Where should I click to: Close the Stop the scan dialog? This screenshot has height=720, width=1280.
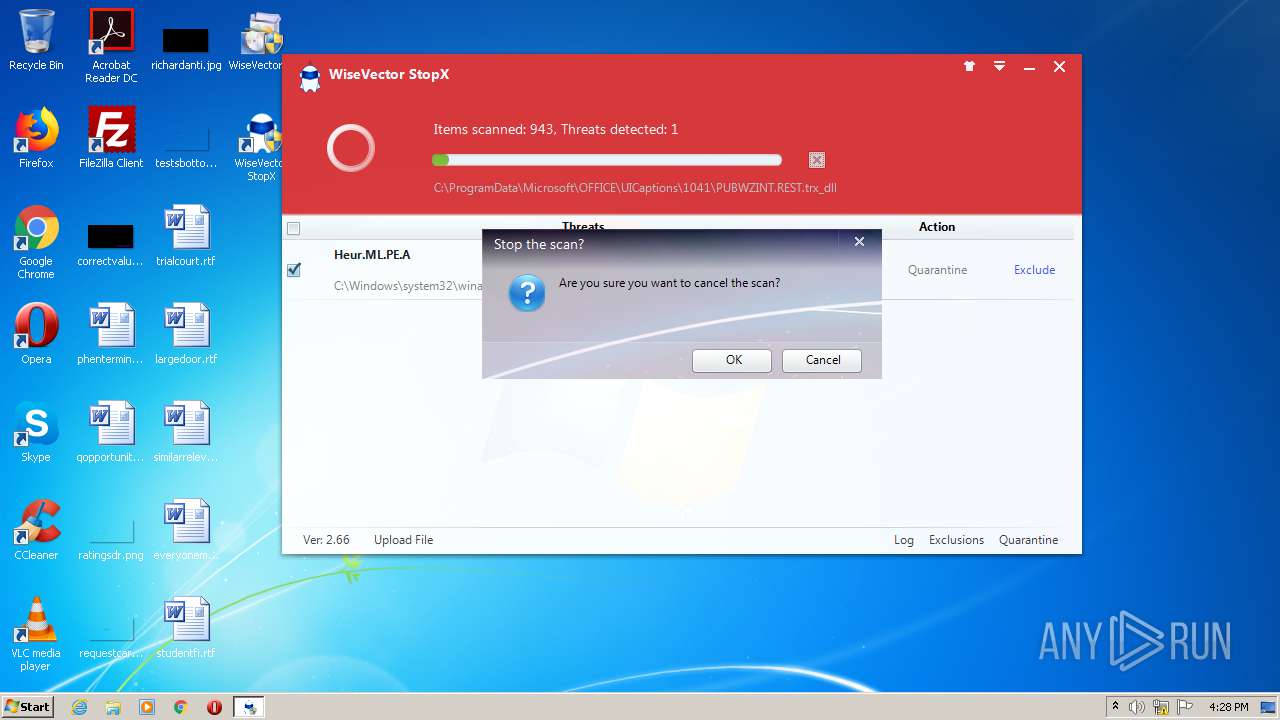(x=859, y=242)
